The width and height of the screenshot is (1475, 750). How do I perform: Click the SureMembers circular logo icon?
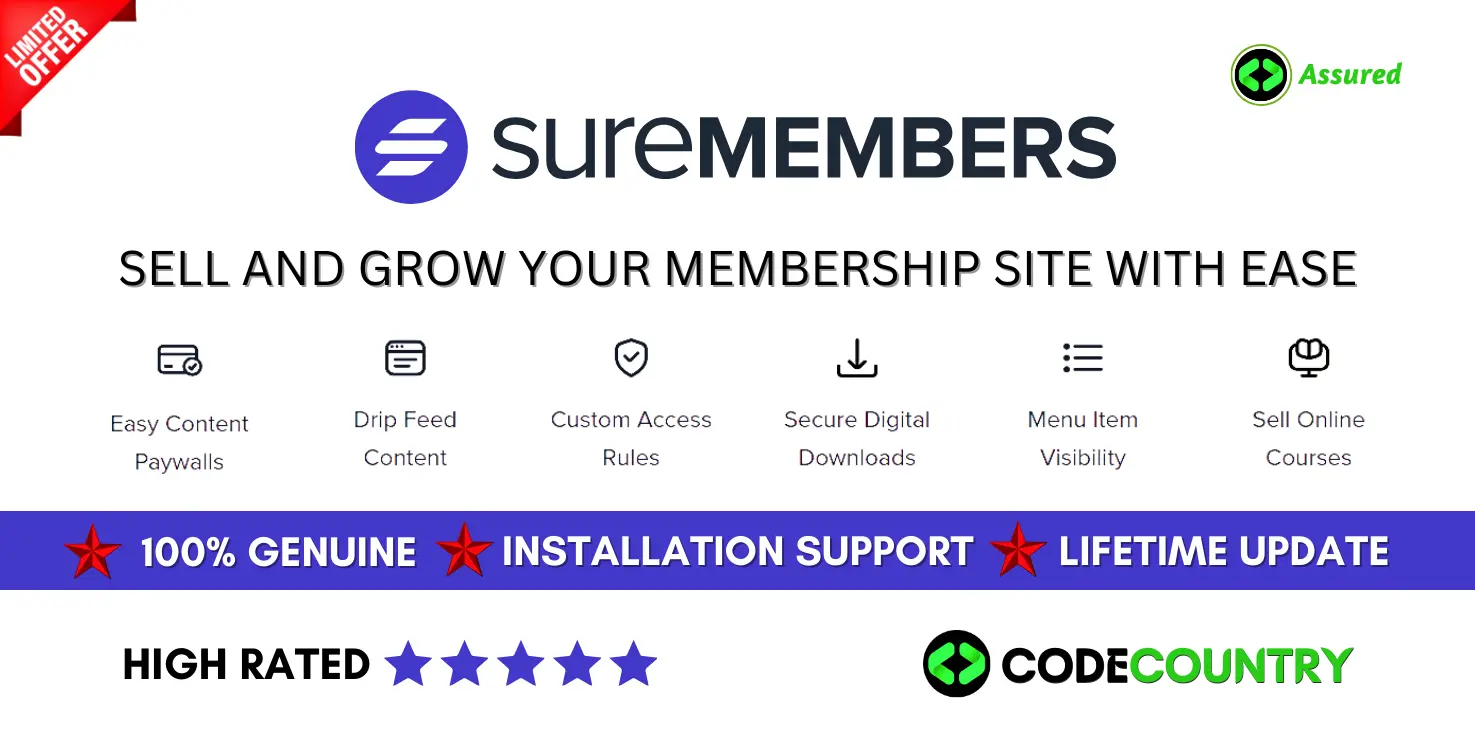[x=411, y=147]
